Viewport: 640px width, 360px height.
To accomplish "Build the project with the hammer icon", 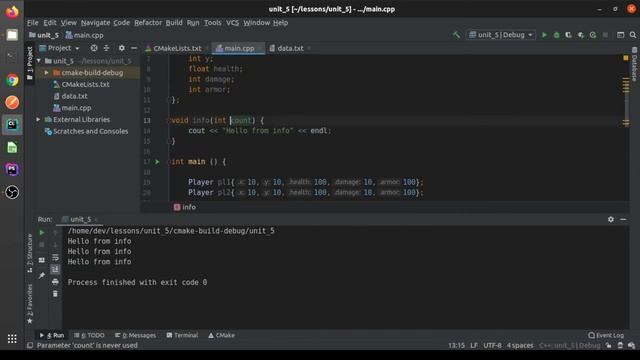I will tap(456, 35).
